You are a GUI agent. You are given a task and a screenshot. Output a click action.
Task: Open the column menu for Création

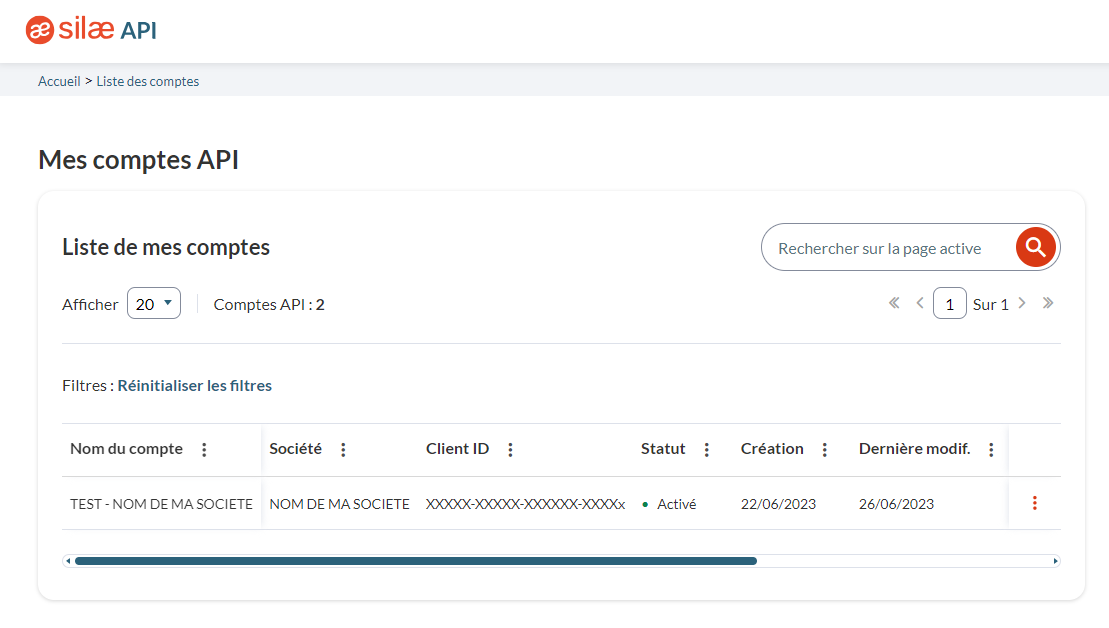pyautogui.click(x=824, y=449)
